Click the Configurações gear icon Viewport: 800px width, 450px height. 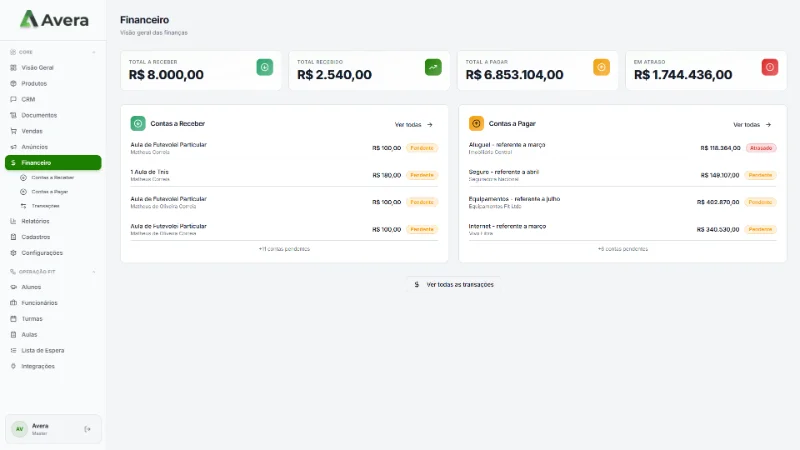[x=13, y=253]
